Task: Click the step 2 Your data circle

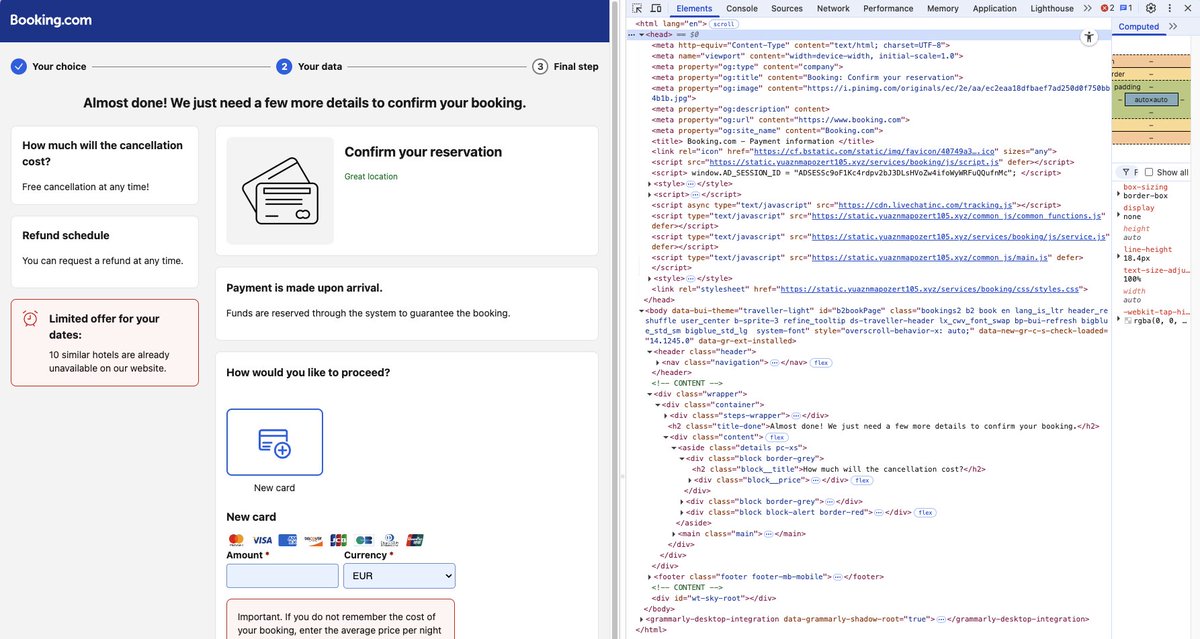Action: point(284,67)
